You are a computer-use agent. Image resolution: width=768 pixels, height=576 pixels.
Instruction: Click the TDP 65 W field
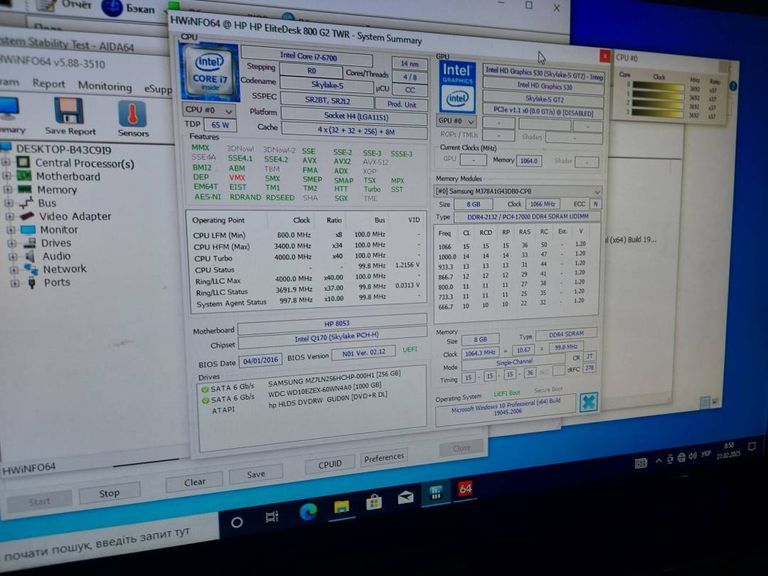(x=220, y=125)
